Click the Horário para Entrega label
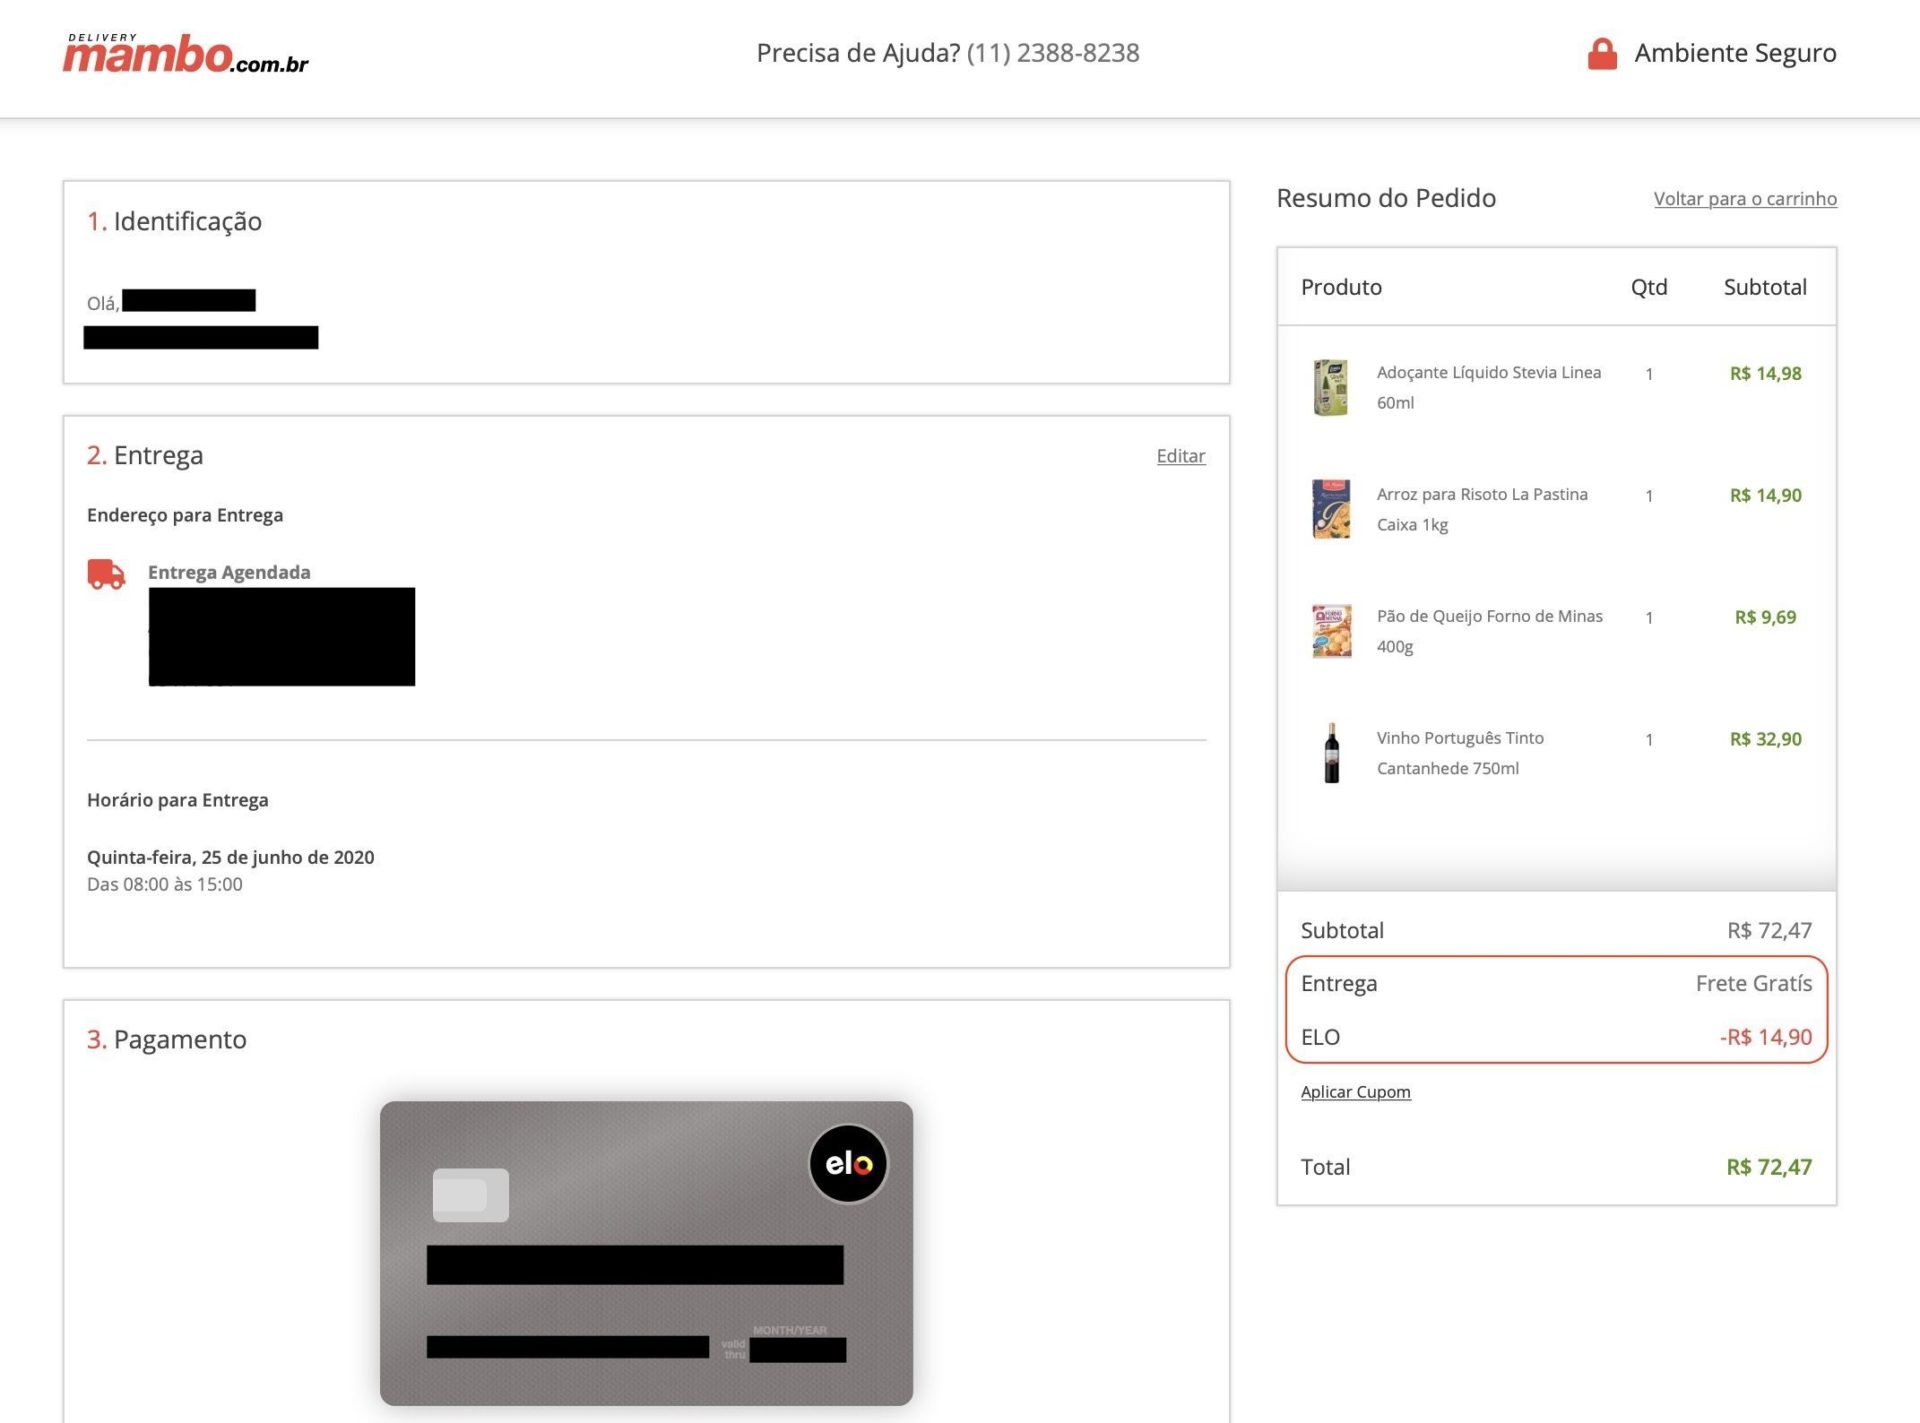 177,800
